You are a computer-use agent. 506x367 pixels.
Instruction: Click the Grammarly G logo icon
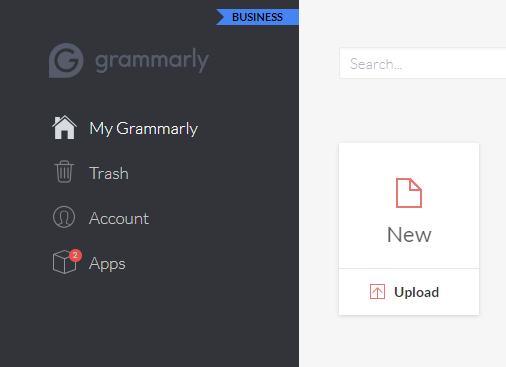tap(66, 60)
